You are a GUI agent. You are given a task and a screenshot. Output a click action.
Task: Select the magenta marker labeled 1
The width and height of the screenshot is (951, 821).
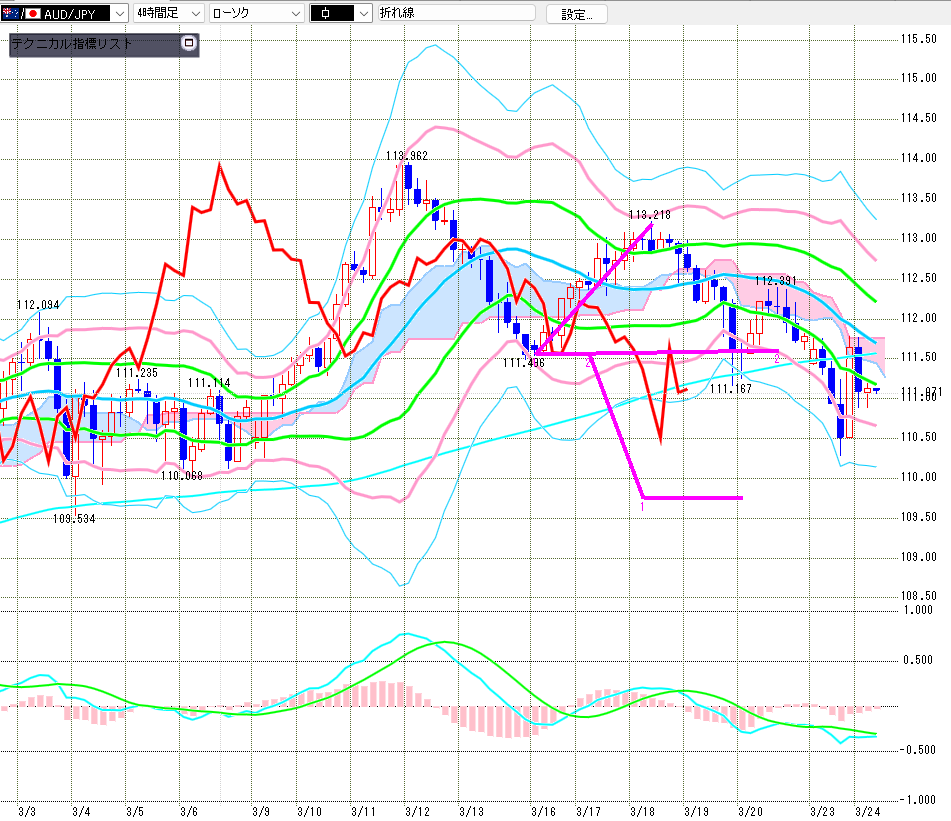(x=642, y=507)
